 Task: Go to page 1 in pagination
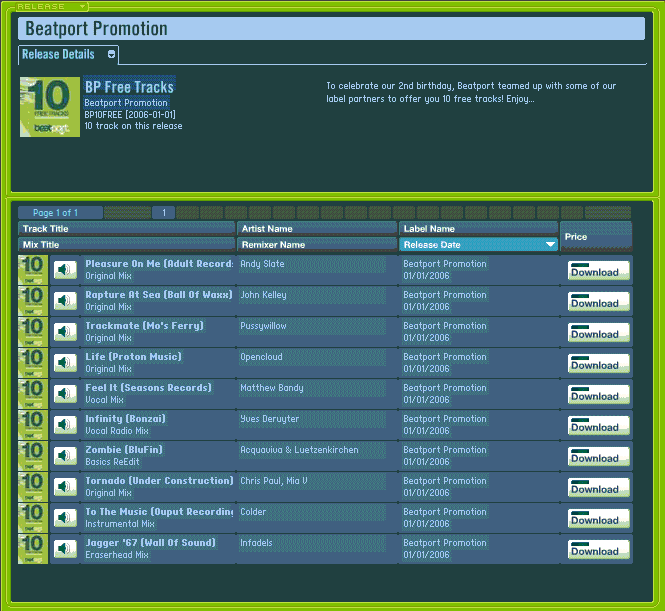[164, 212]
